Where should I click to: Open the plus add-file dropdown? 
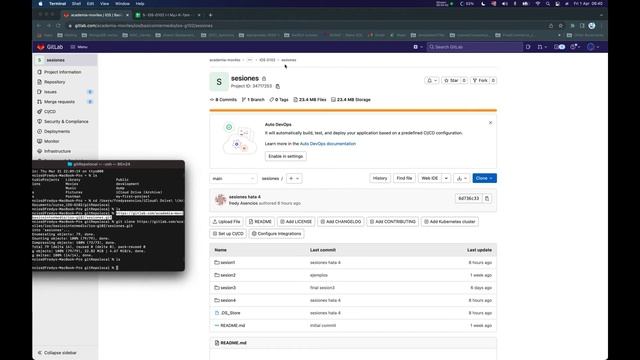tap(294, 178)
